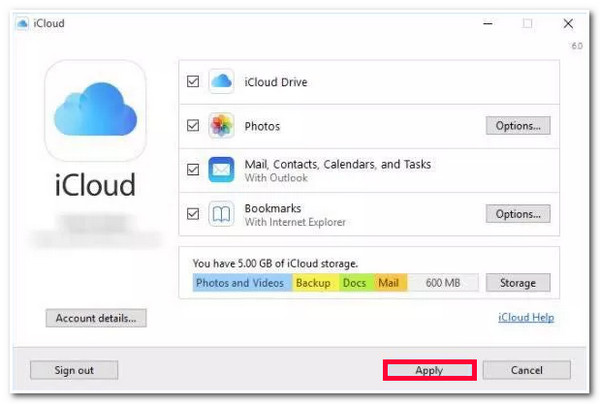The width and height of the screenshot is (600, 404).
Task: Minimize the iCloud window
Action: pos(488,24)
